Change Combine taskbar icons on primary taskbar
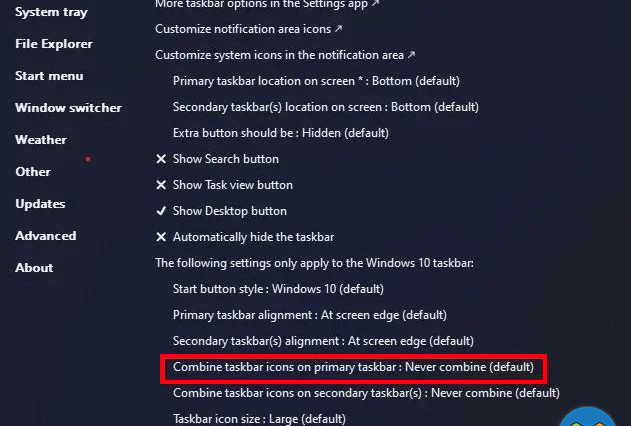 point(353,368)
